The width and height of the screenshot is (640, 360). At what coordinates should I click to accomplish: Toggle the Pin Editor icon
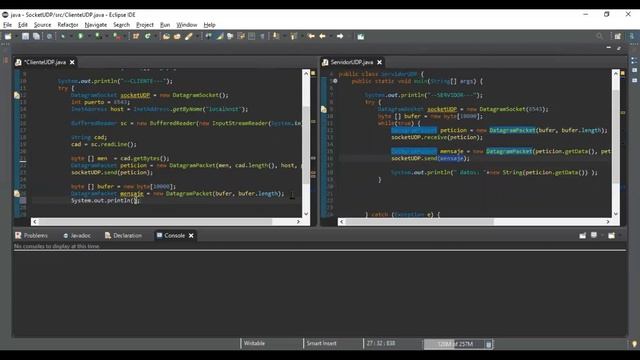tap(361, 37)
